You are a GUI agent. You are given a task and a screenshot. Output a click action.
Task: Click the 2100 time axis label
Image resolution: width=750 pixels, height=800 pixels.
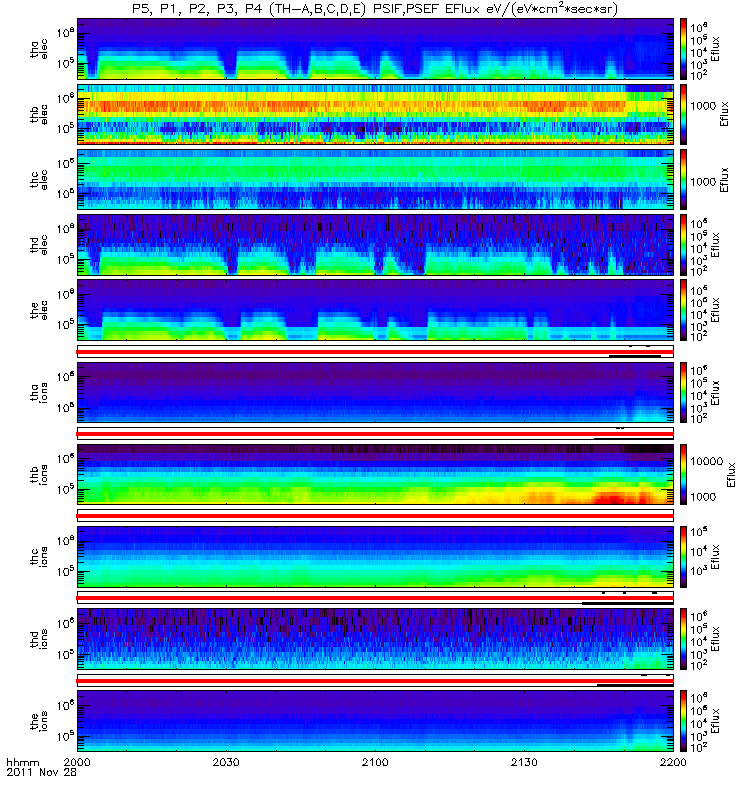click(x=375, y=762)
